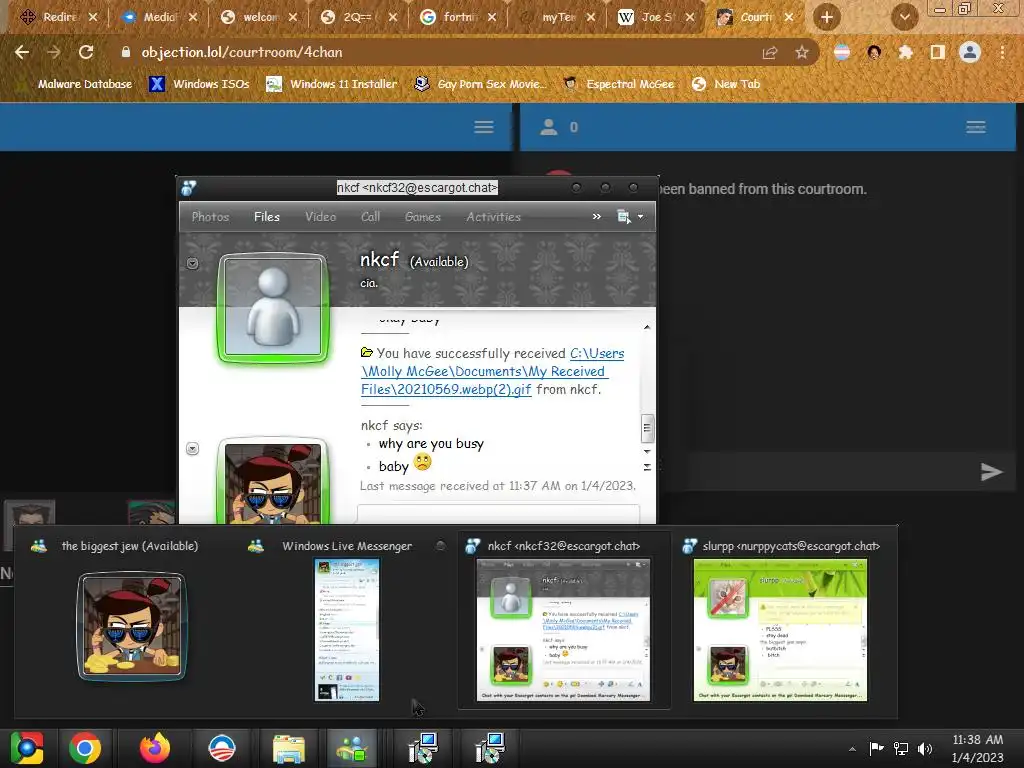This screenshot has height=768, width=1024.
Task: Close the Redire tab
Action: 93,17
